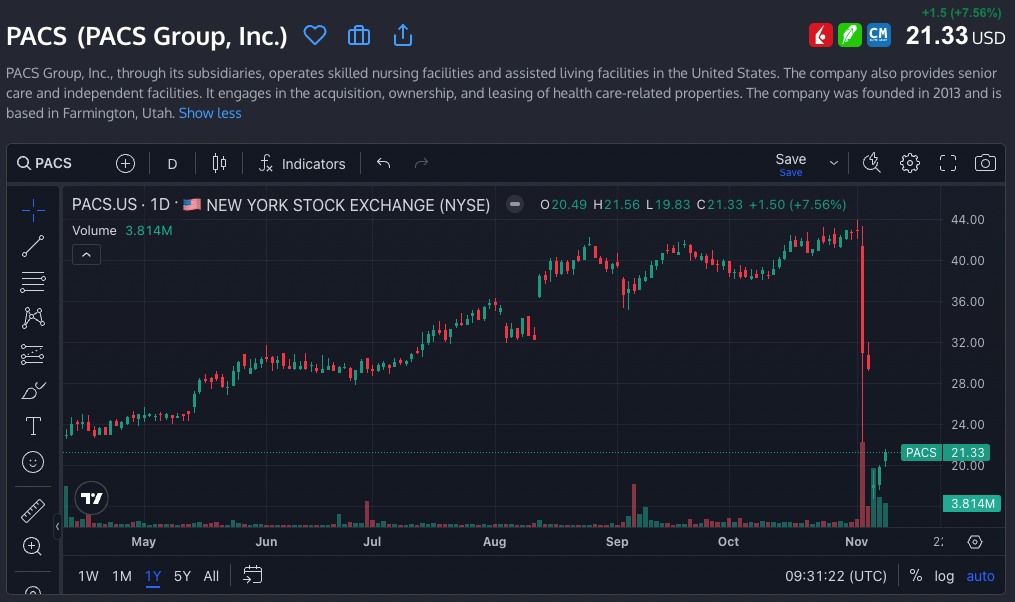Viewport: 1015px width, 602px height.
Task: Open the green feather badge icon
Action: click(x=849, y=35)
